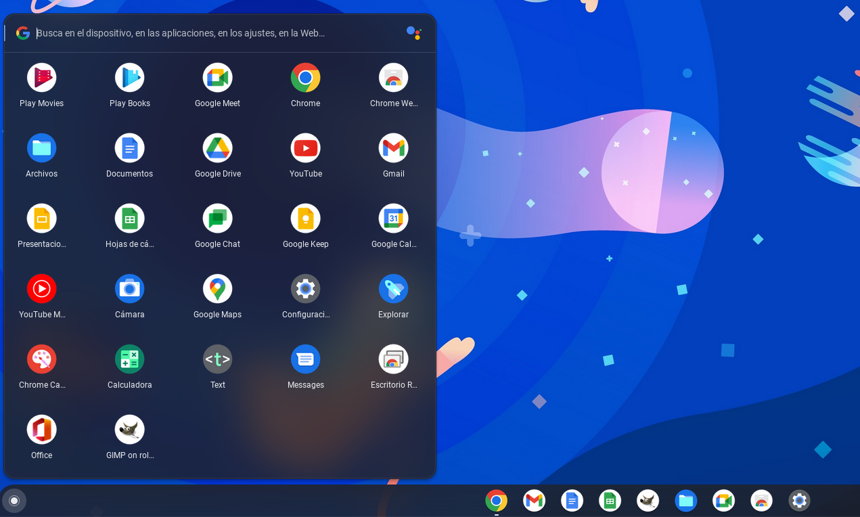Open Google Drive app
This screenshot has width=860, height=517.
[x=217, y=148]
